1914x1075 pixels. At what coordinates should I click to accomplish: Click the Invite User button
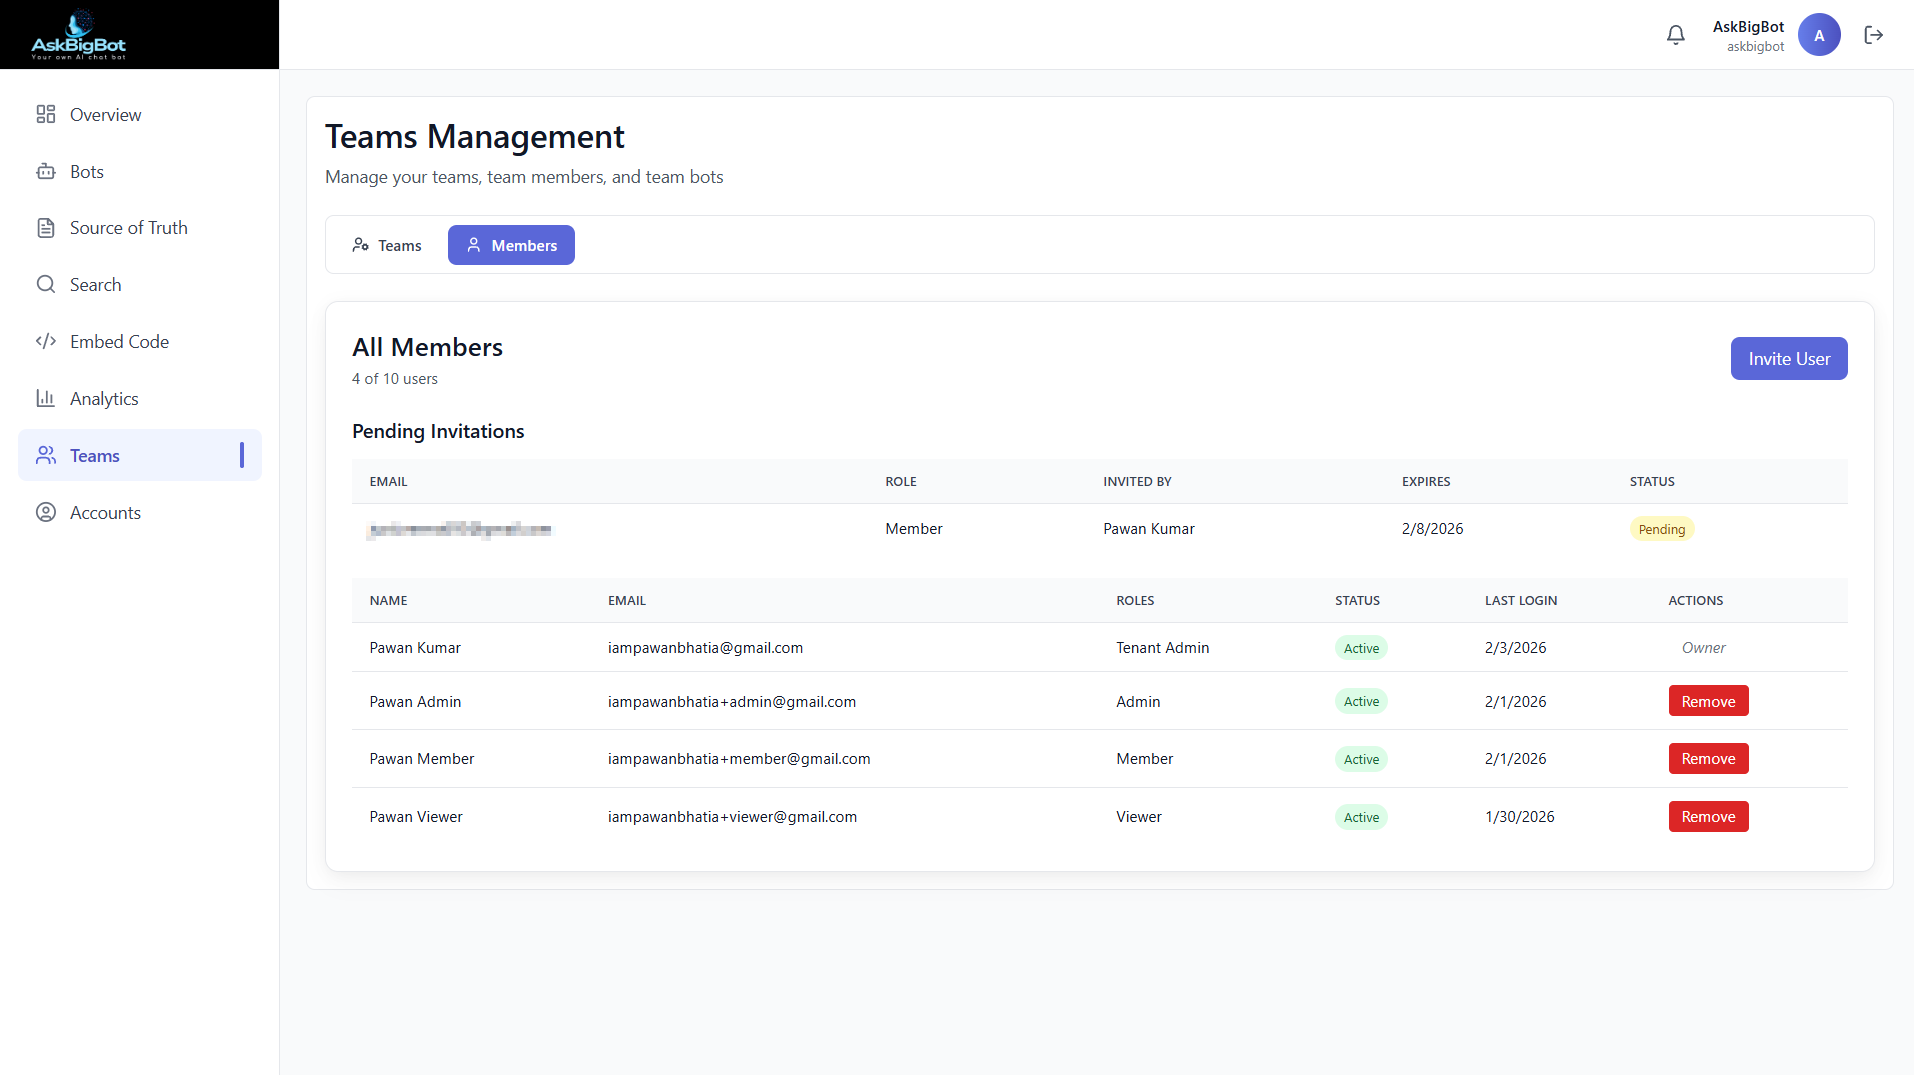1789,358
